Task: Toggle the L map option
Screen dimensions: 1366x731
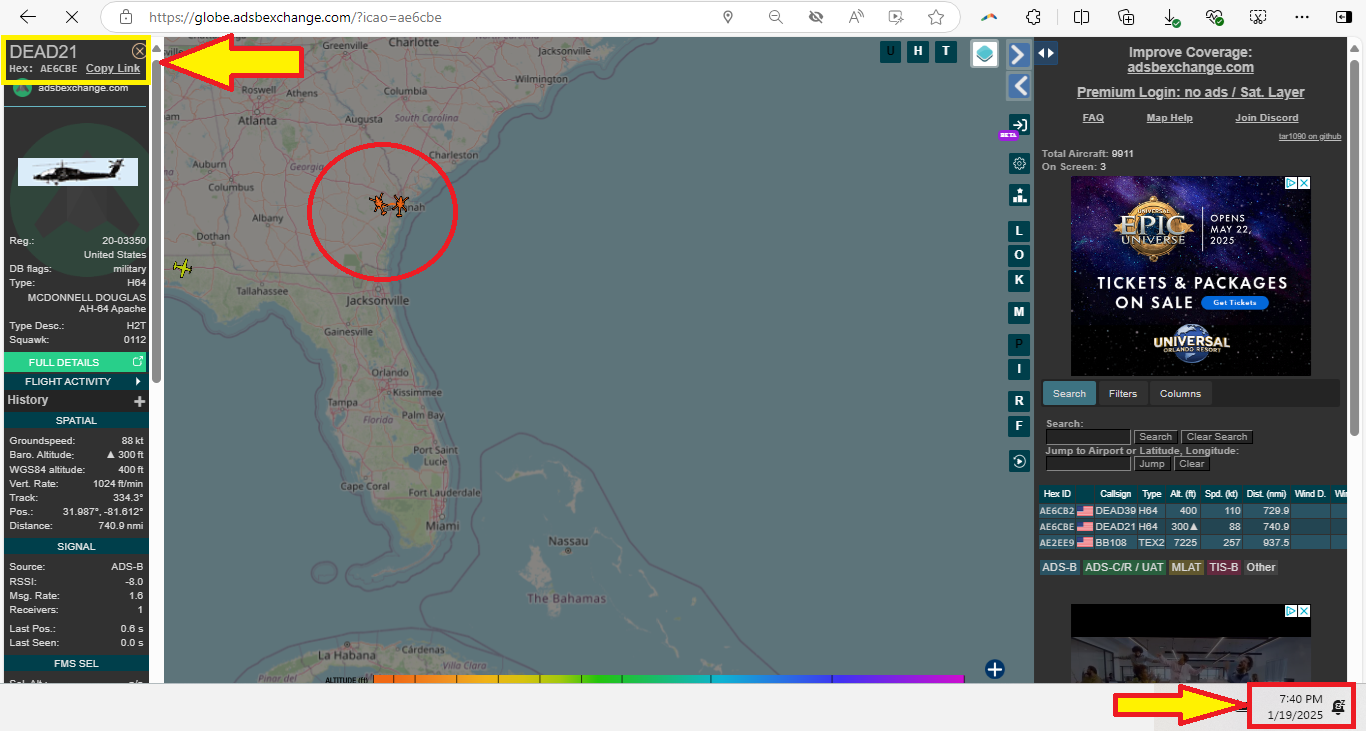Action: pyautogui.click(x=1019, y=231)
